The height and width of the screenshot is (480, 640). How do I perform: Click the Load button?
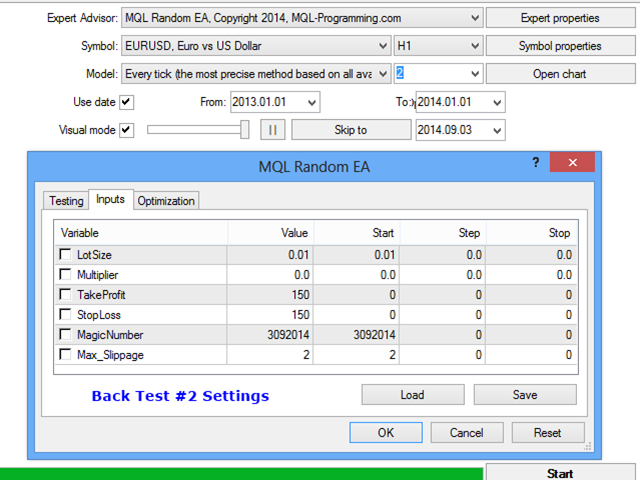pos(413,395)
